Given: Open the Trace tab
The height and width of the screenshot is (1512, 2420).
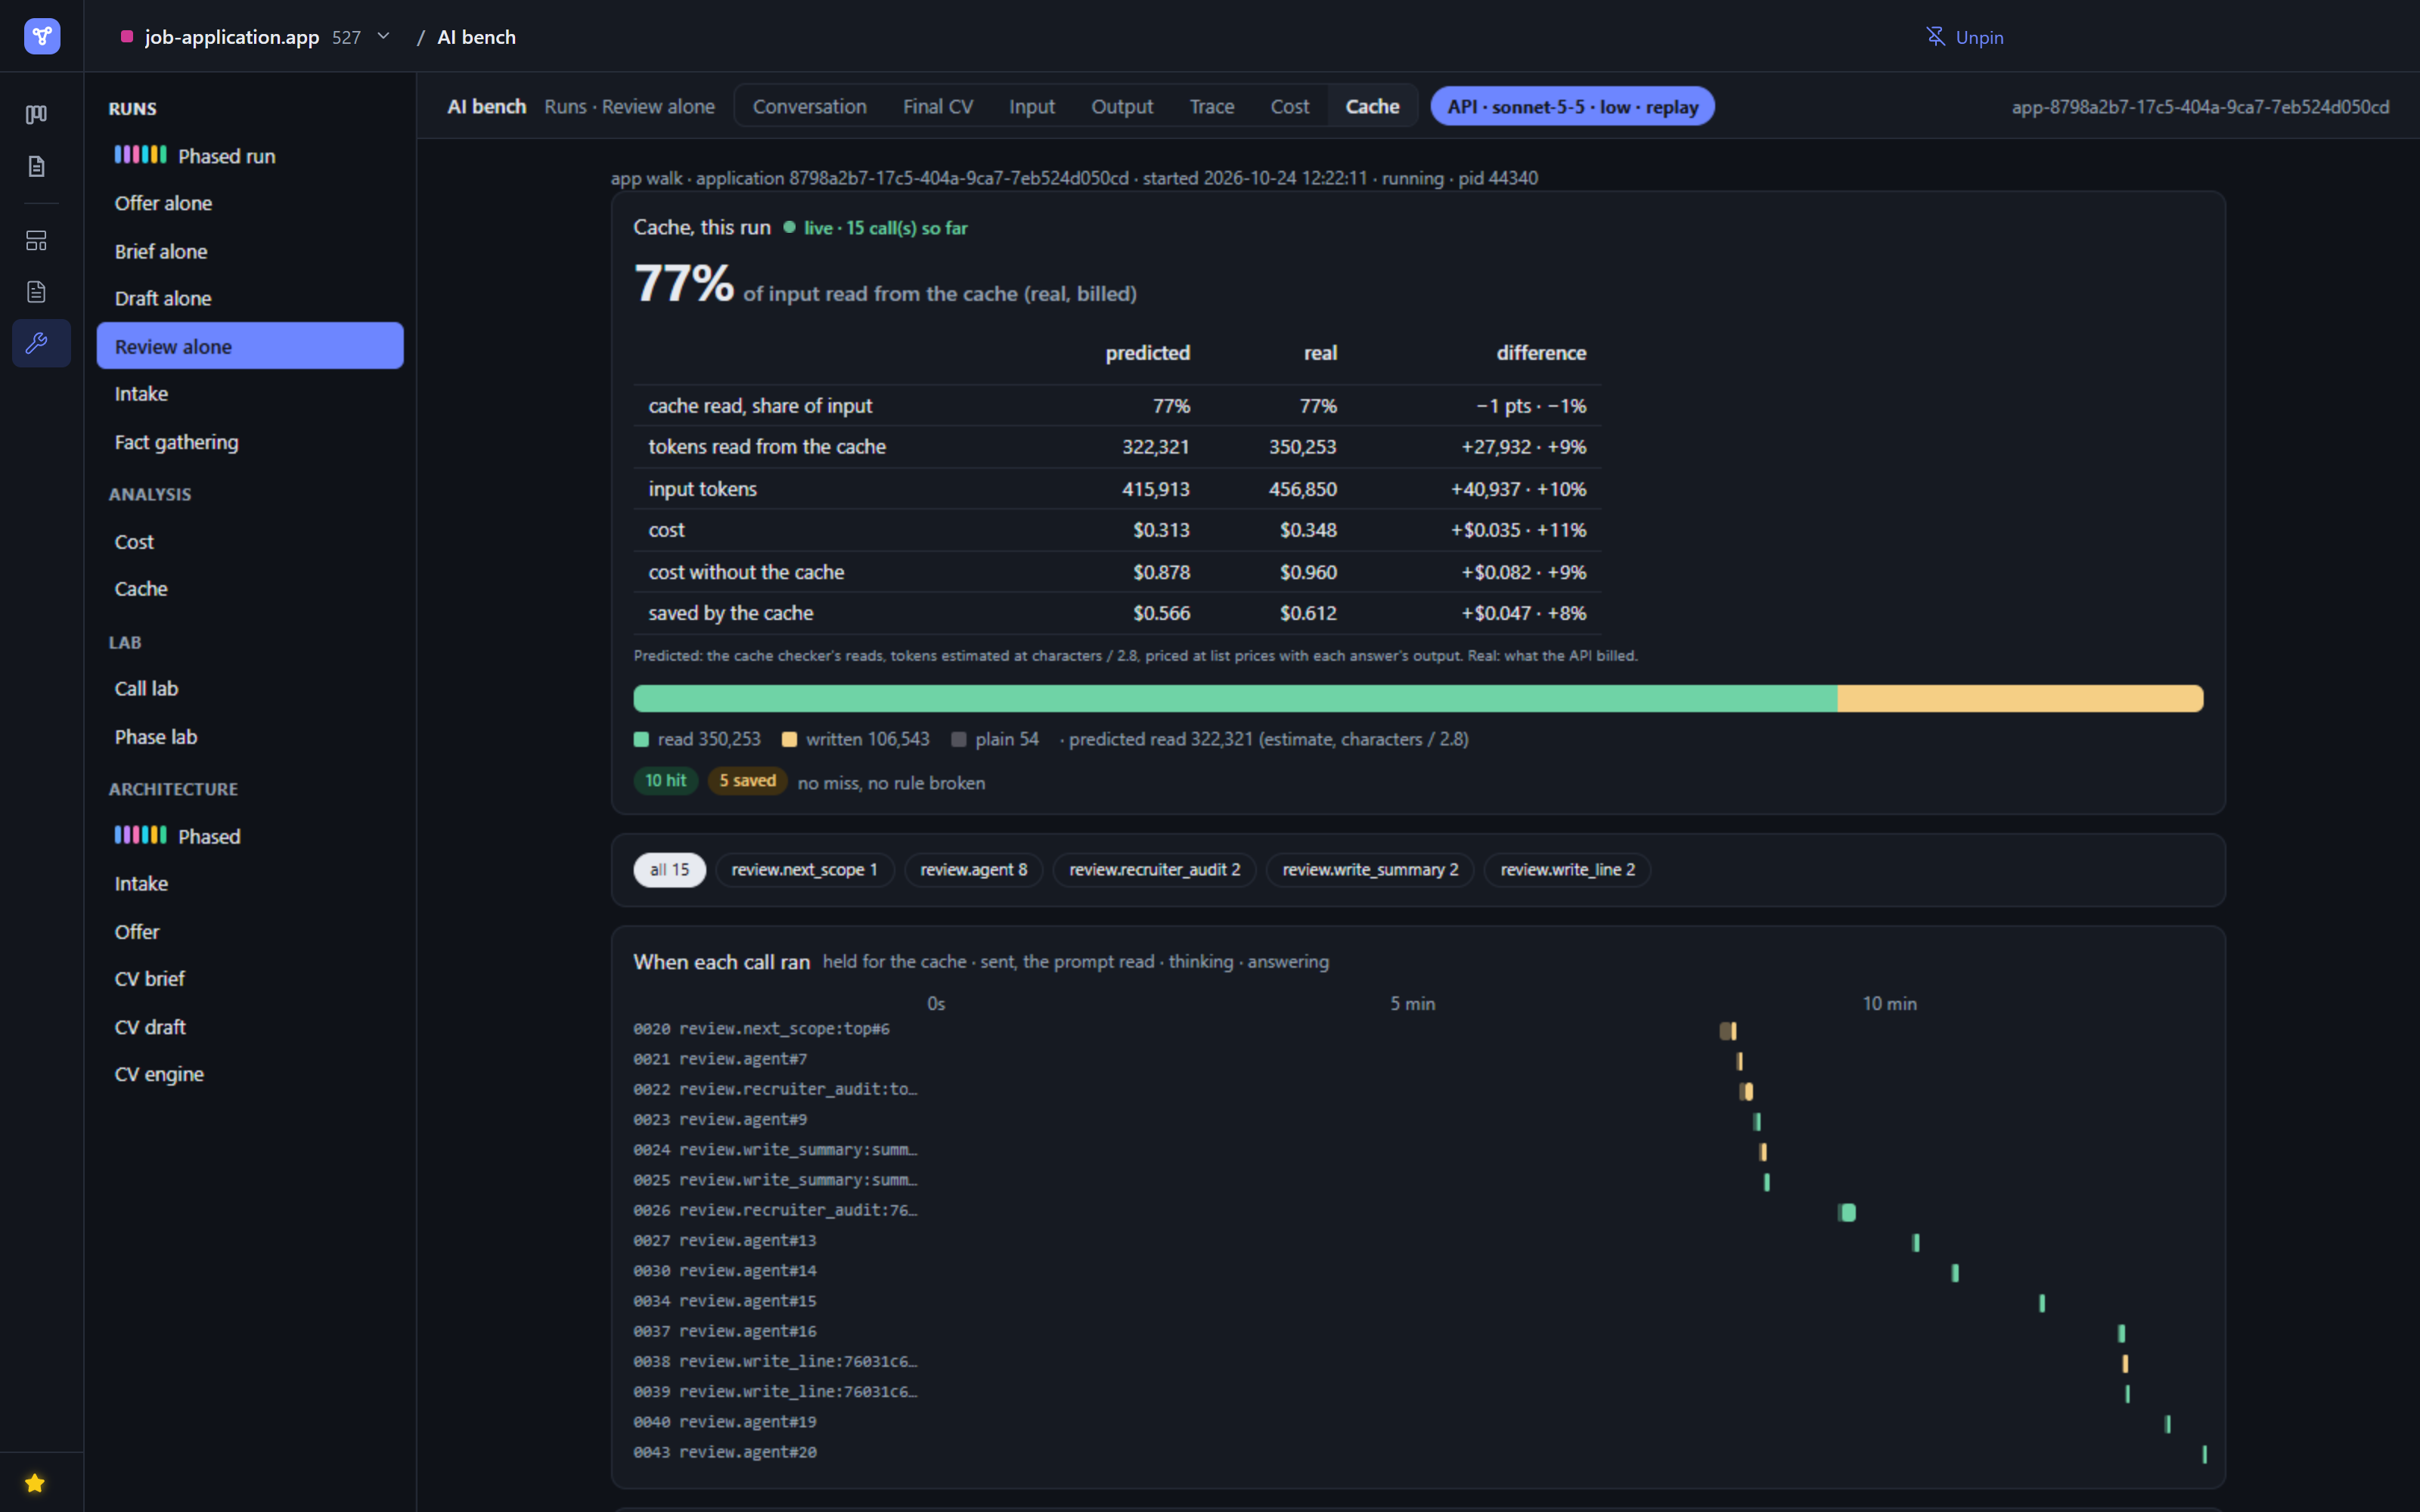Looking at the screenshot, I should [x=1211, y=107].
